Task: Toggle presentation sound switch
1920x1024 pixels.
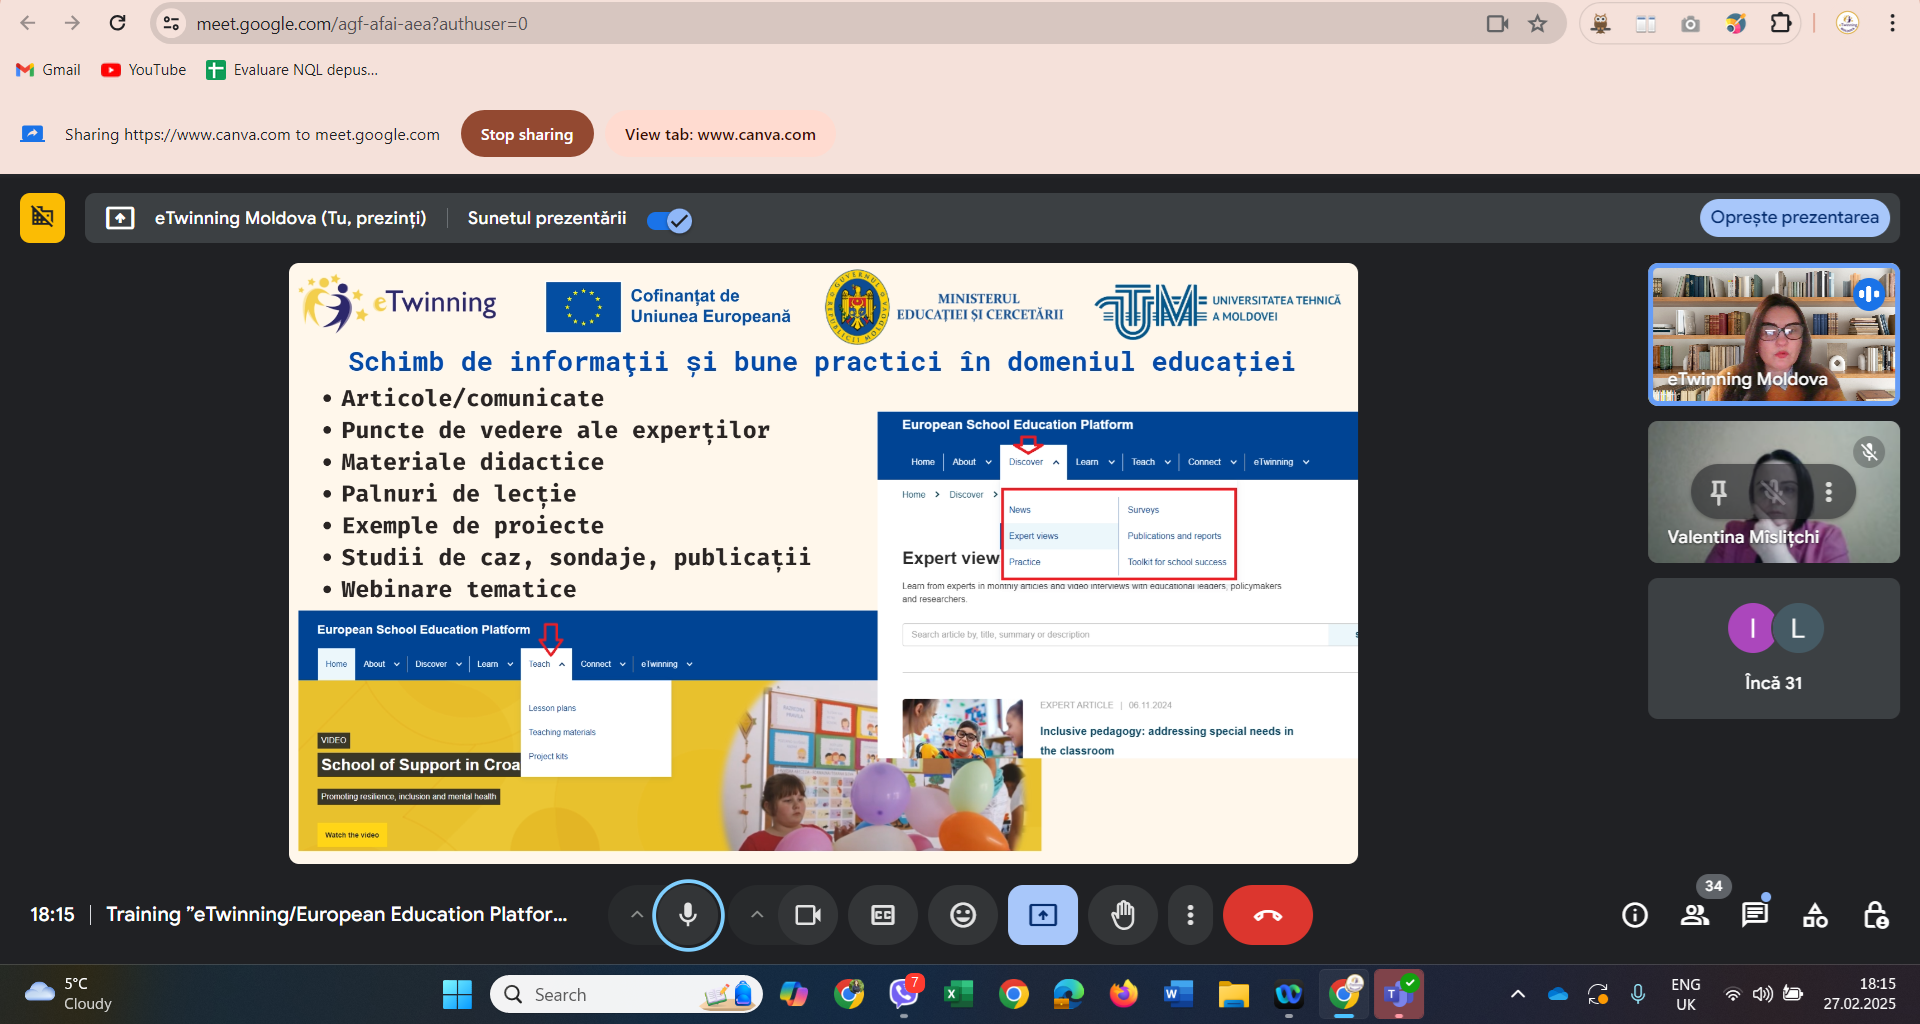Action: (669, 220)
